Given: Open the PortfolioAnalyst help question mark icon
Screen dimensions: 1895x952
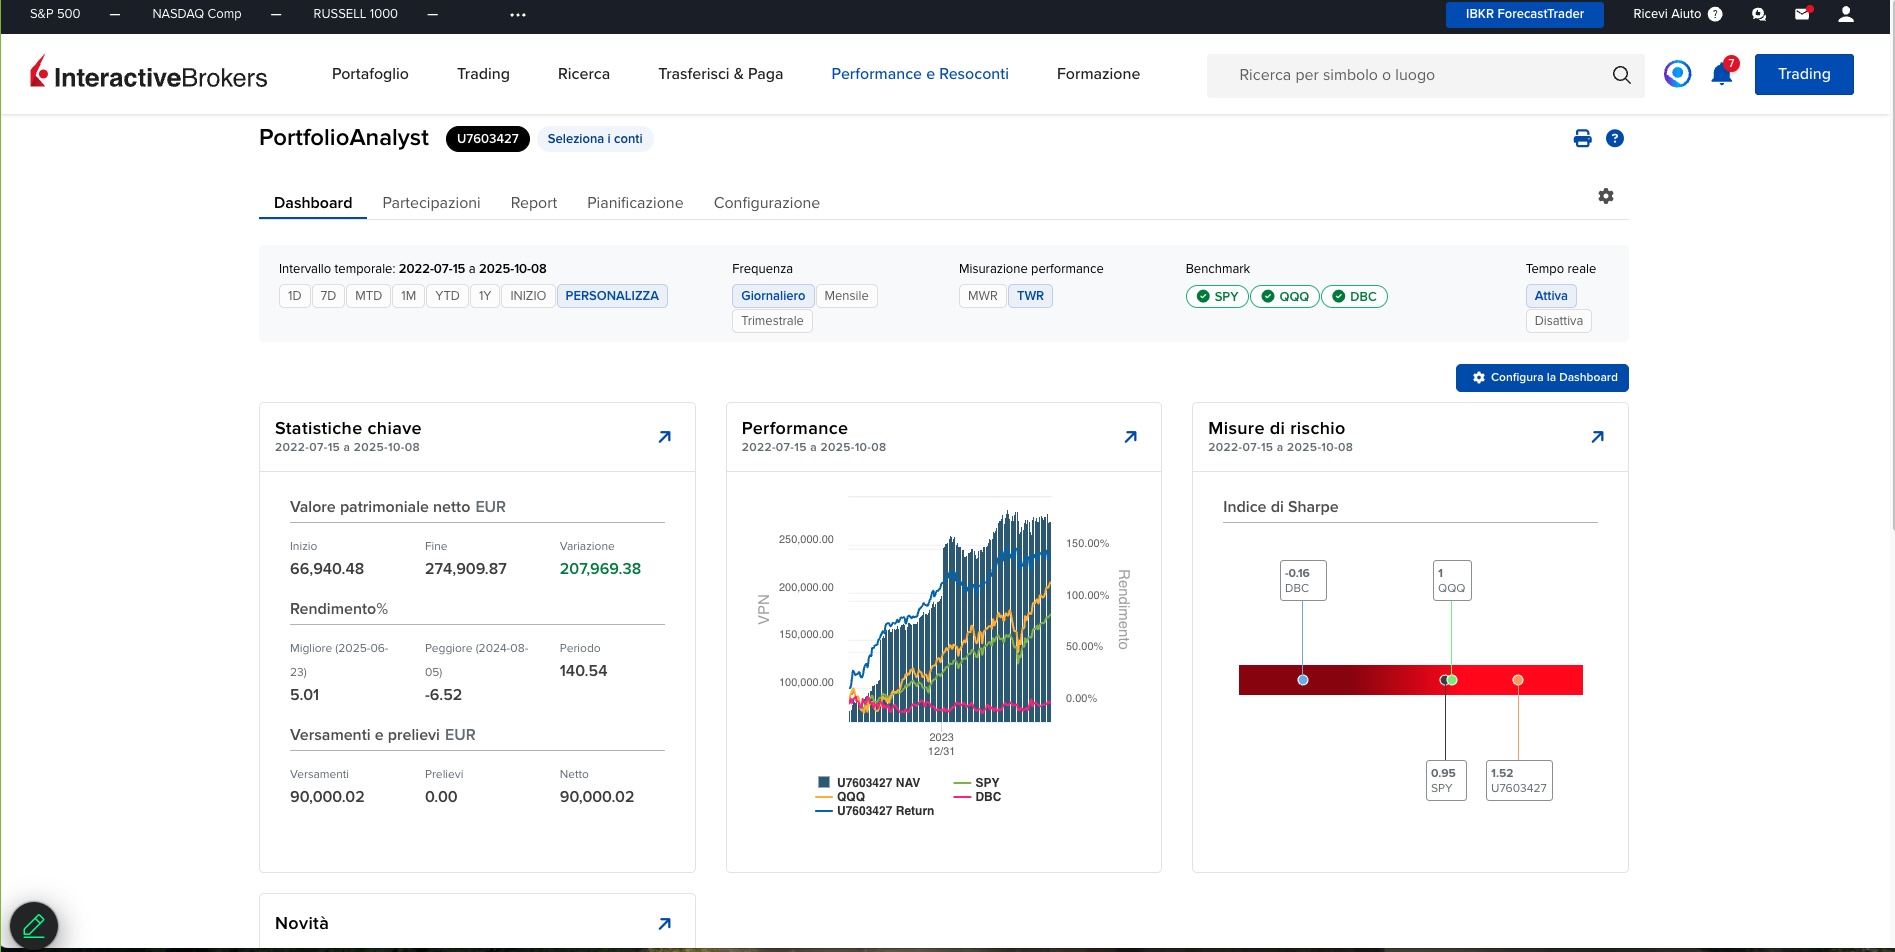Looking at the screenshot, I should click(1614, 139).
